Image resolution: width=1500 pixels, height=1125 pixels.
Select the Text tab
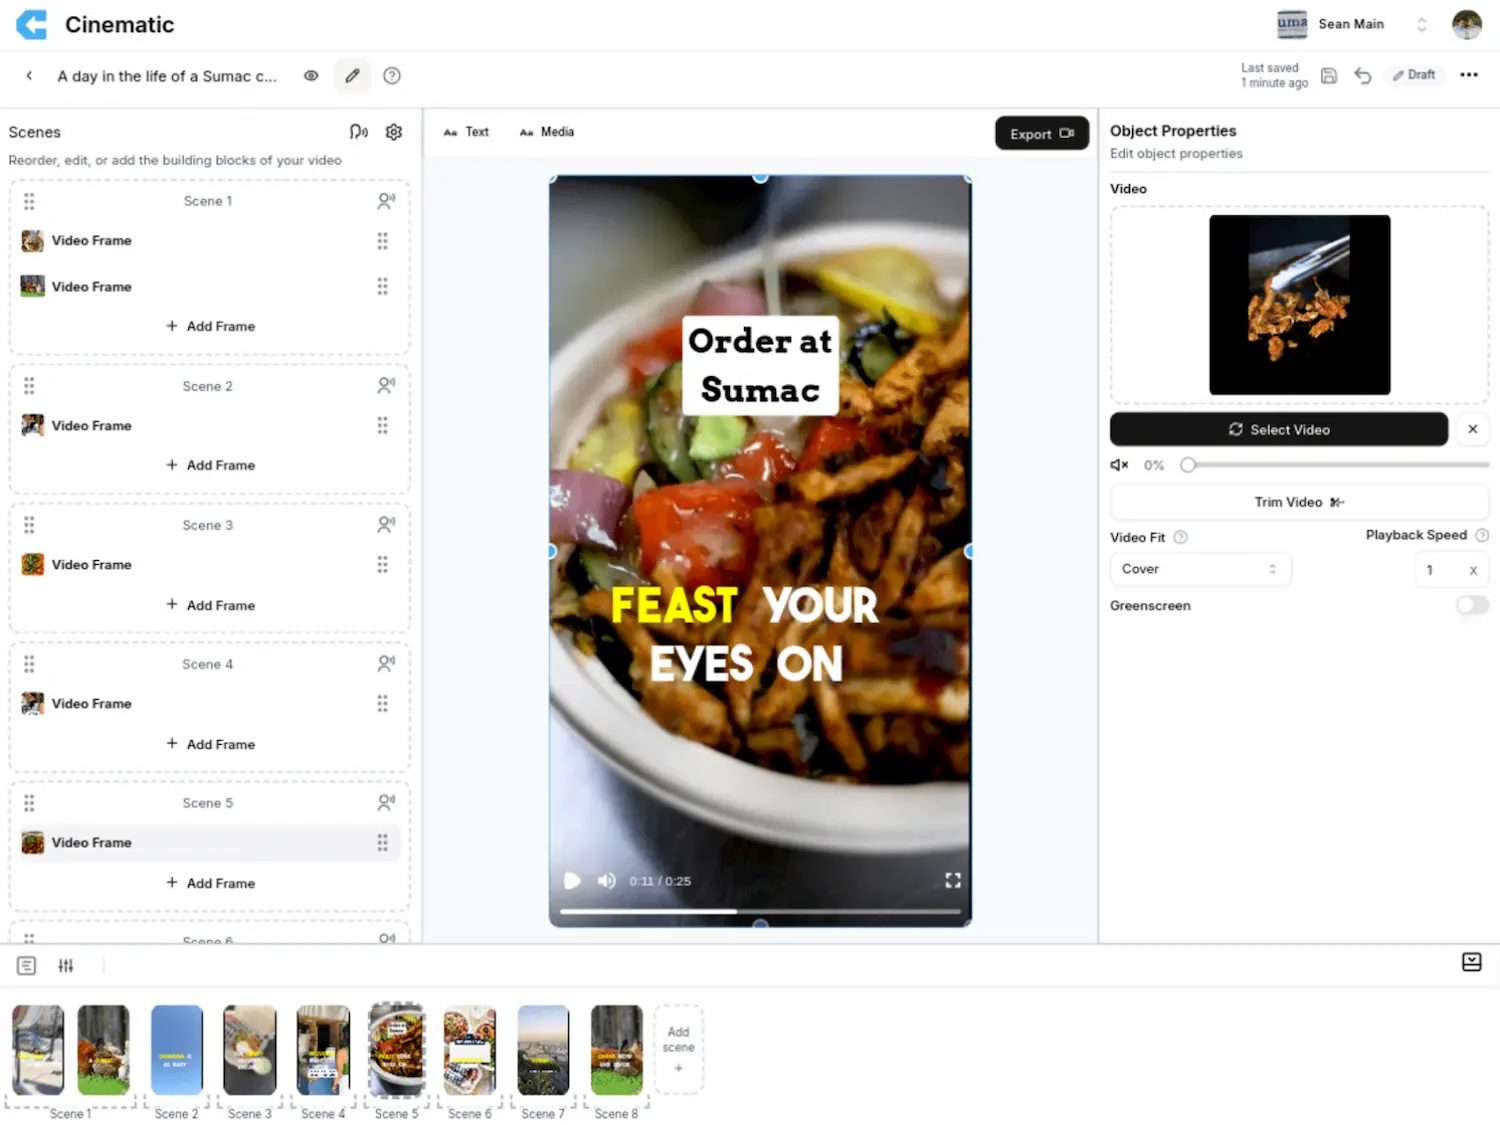[x=467, y=132]
